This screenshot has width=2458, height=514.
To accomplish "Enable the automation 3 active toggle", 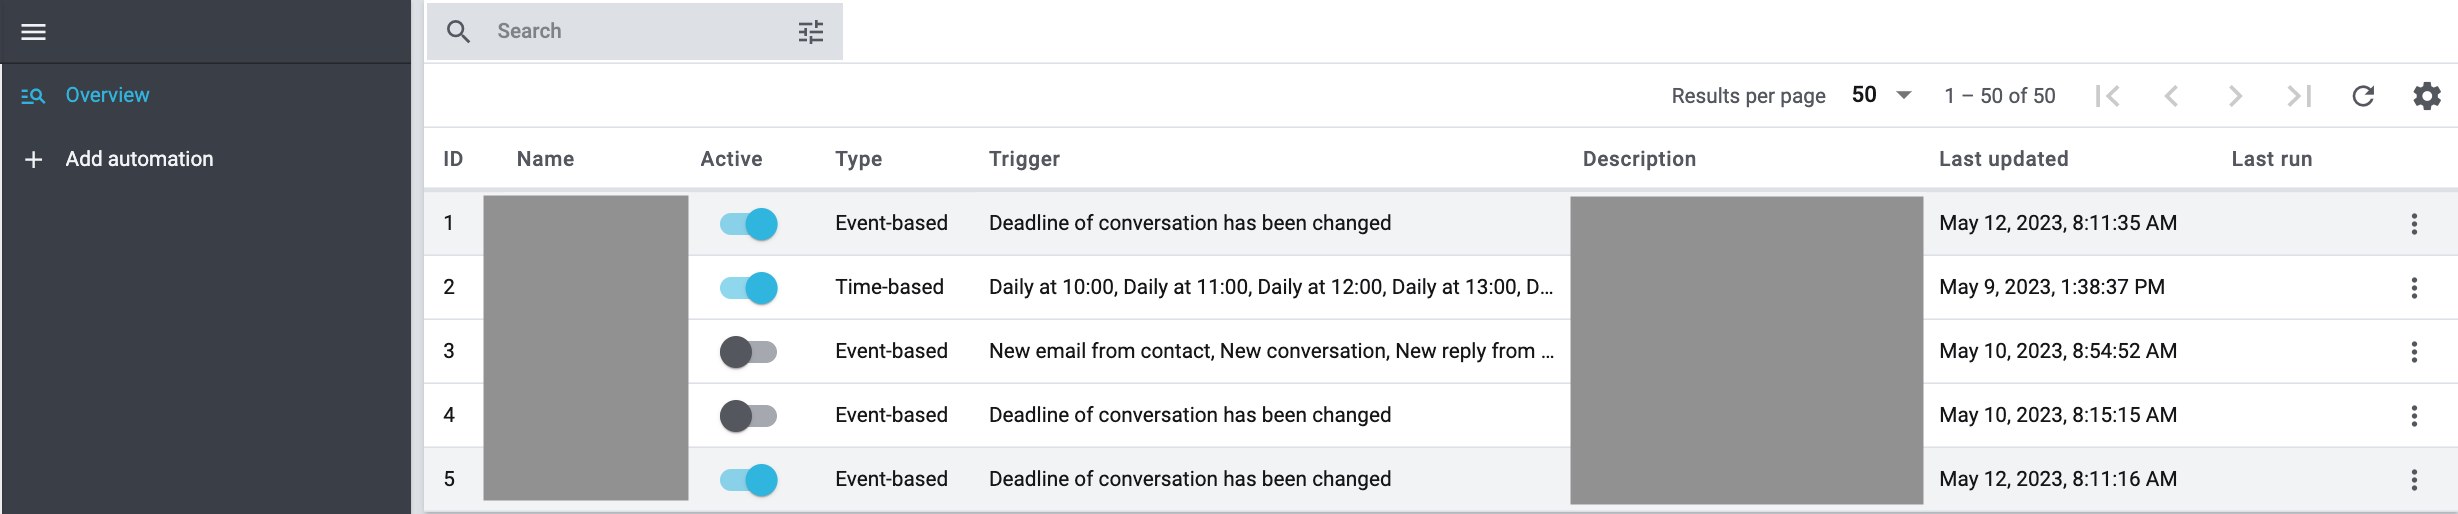I will click(748, 352).
